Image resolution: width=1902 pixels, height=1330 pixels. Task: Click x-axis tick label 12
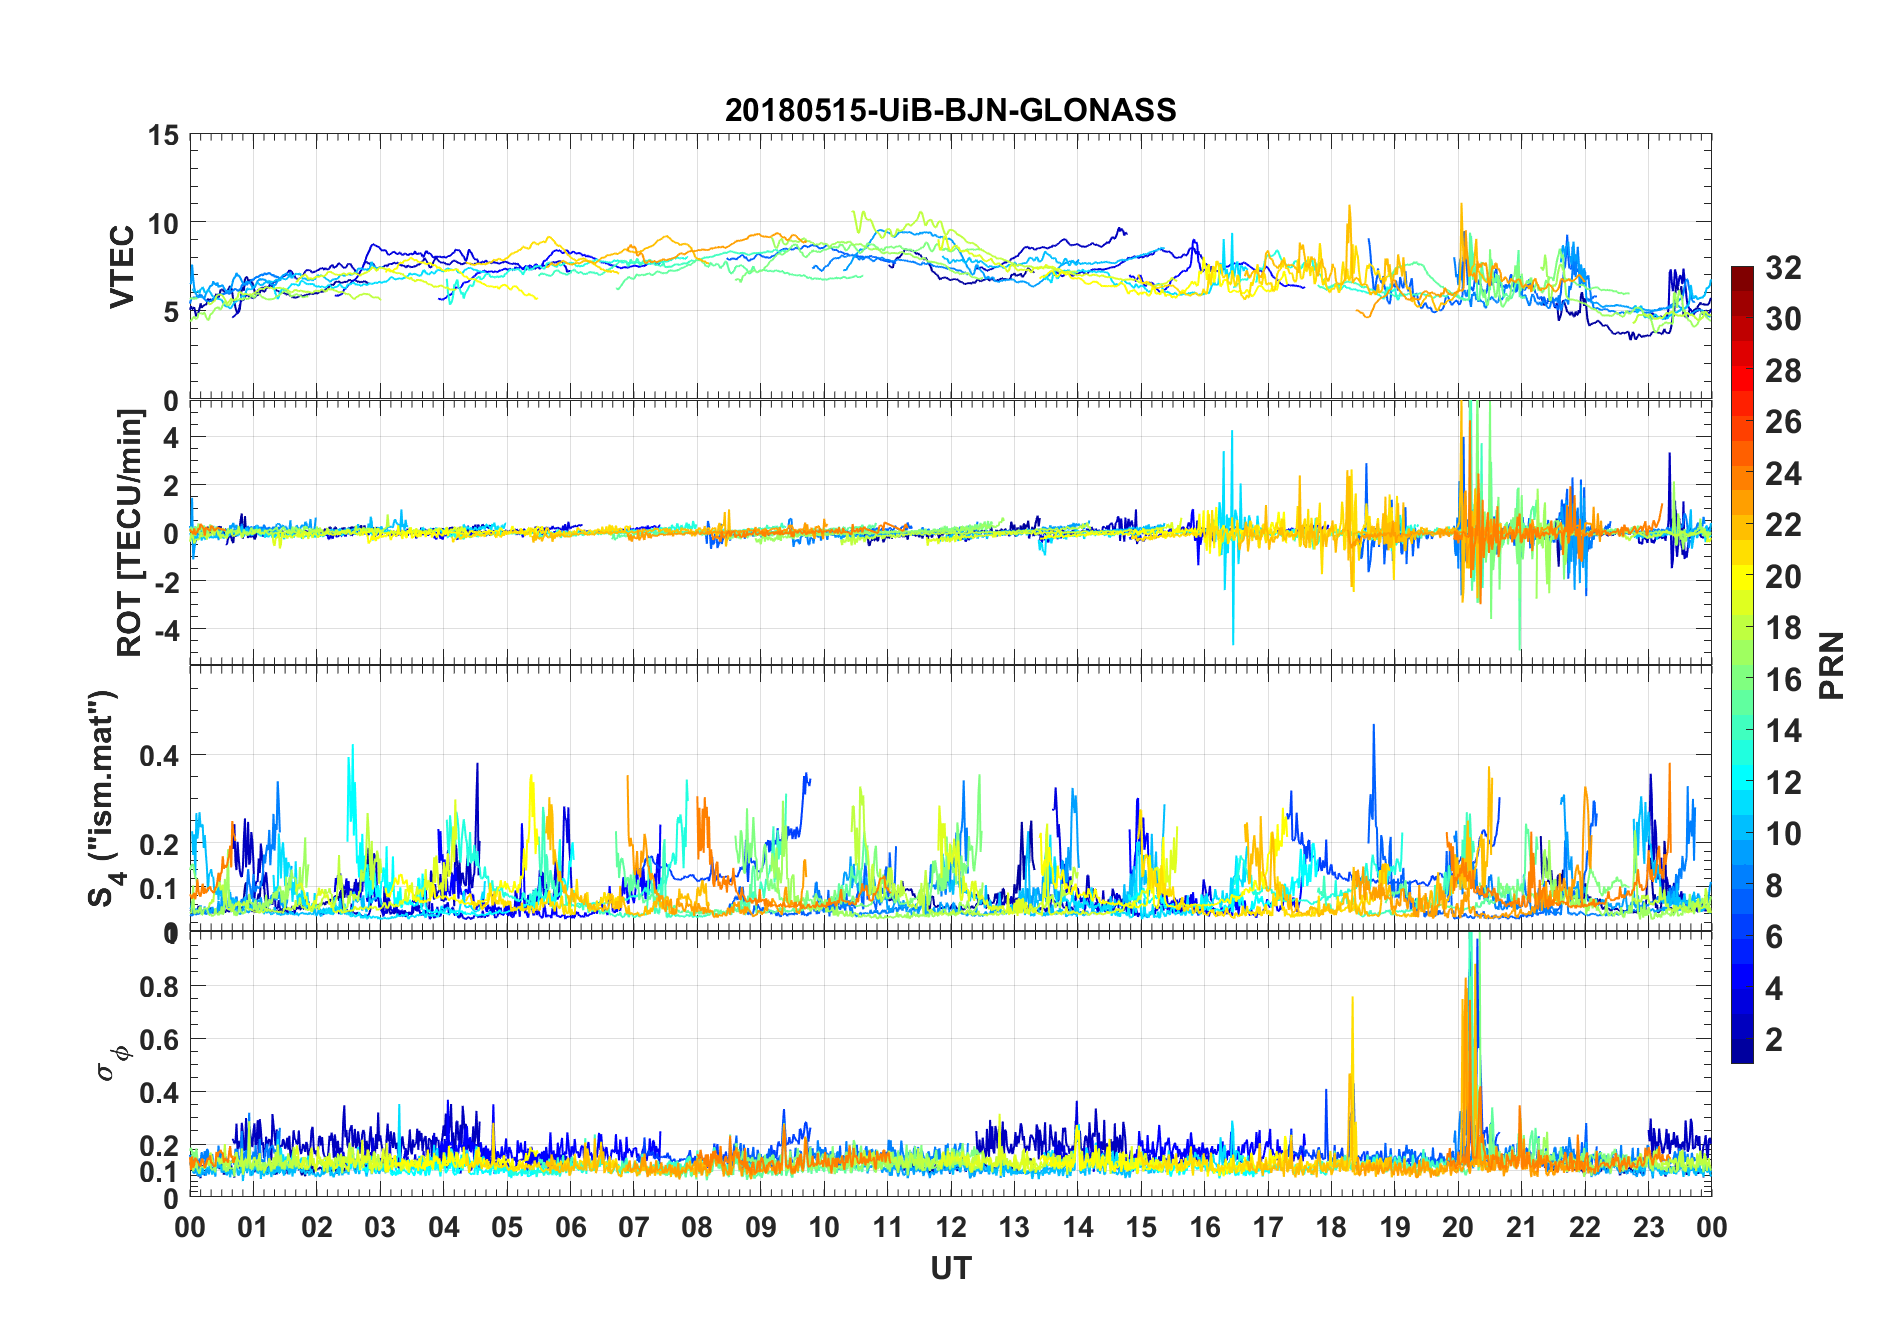point(950,1227)
